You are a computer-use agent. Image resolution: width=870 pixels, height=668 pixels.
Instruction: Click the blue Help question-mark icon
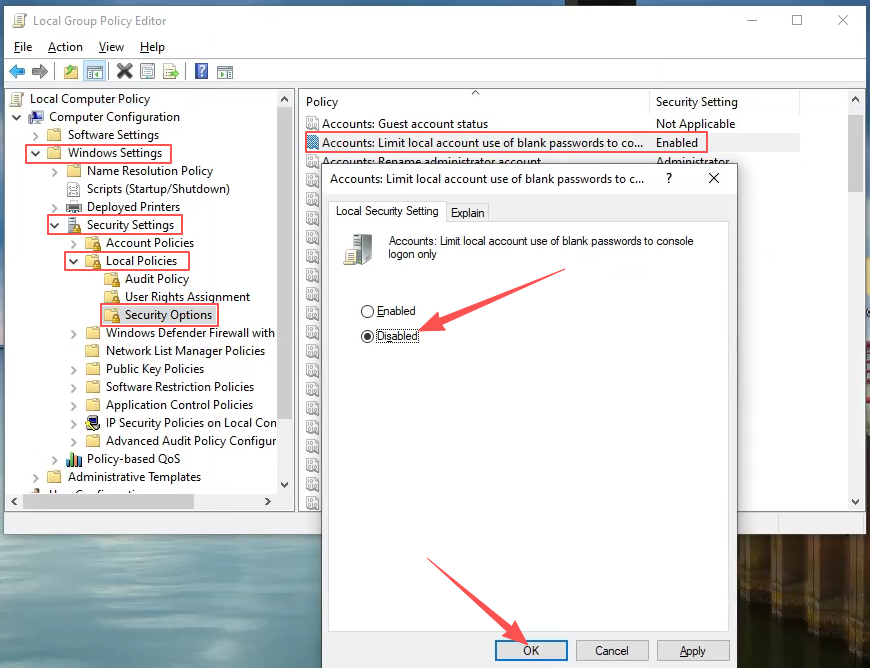201,71
